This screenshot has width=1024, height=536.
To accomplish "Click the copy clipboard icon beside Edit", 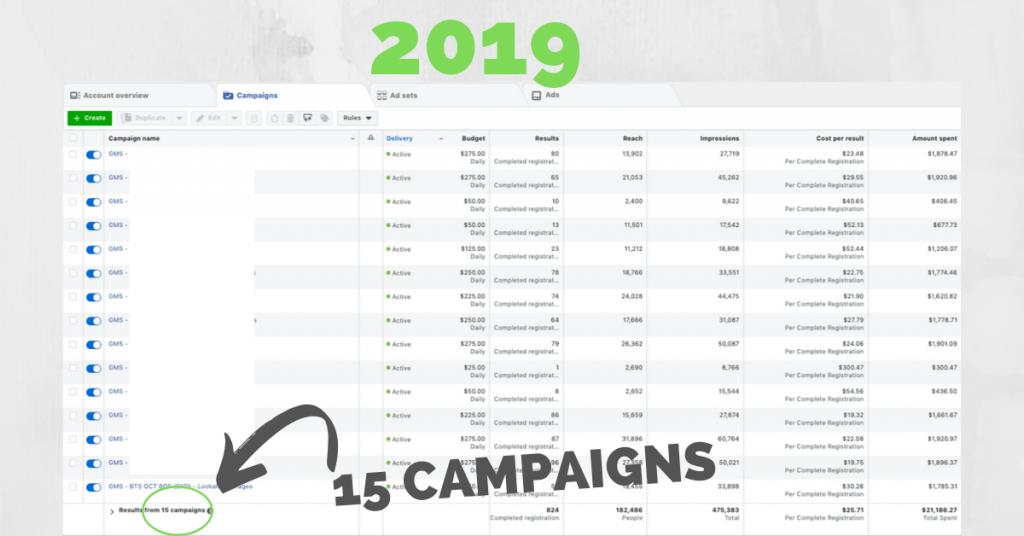I will tap(256, 118).
